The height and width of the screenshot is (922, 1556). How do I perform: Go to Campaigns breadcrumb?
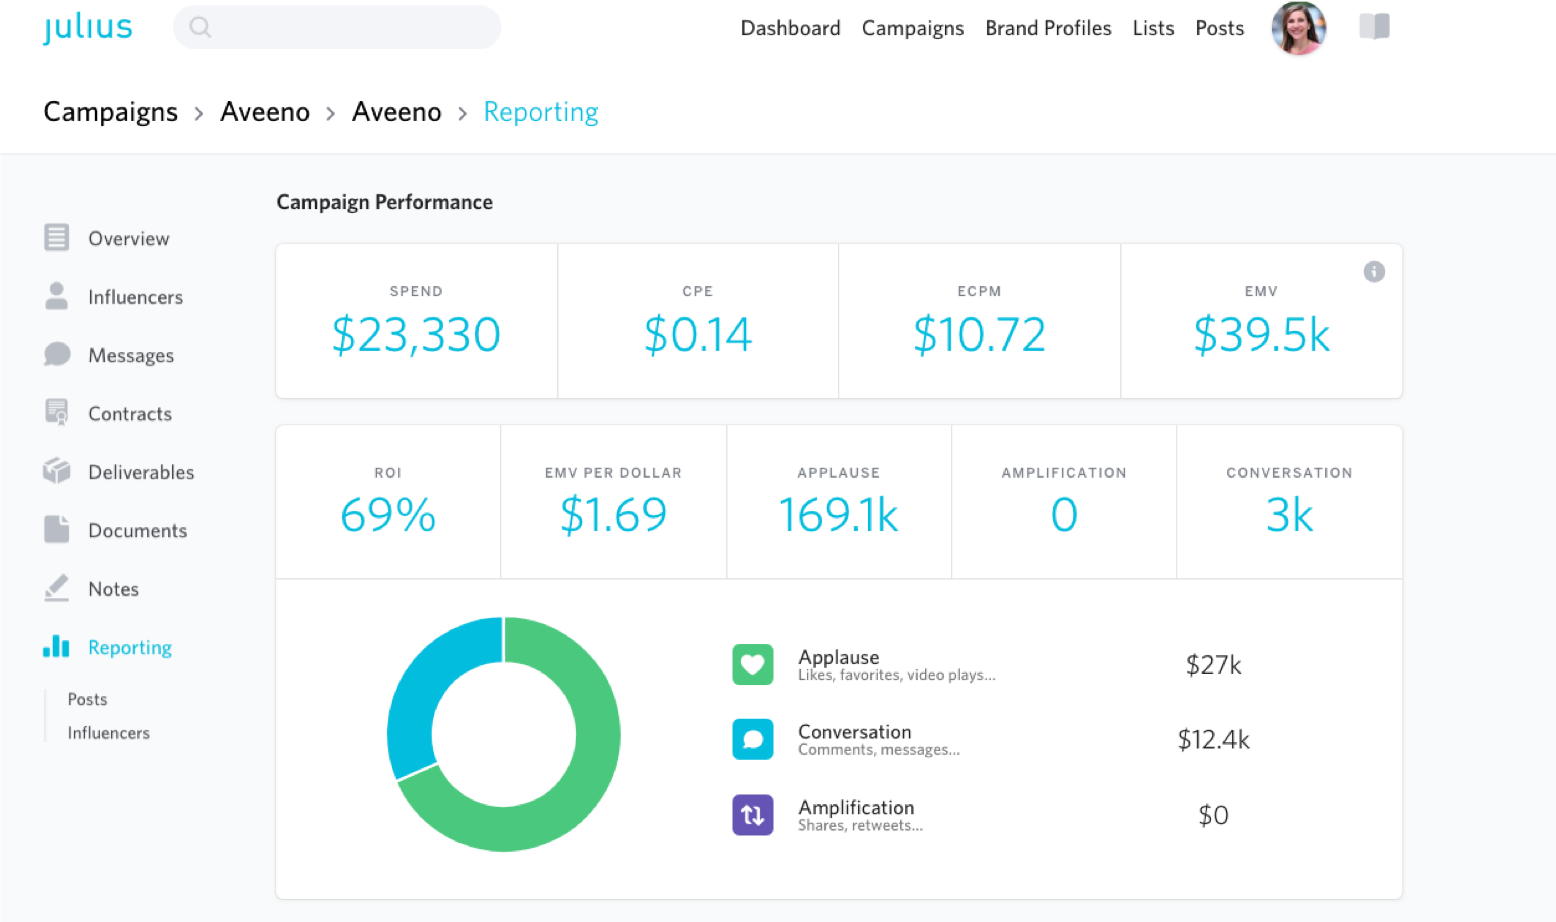(110, 112)
